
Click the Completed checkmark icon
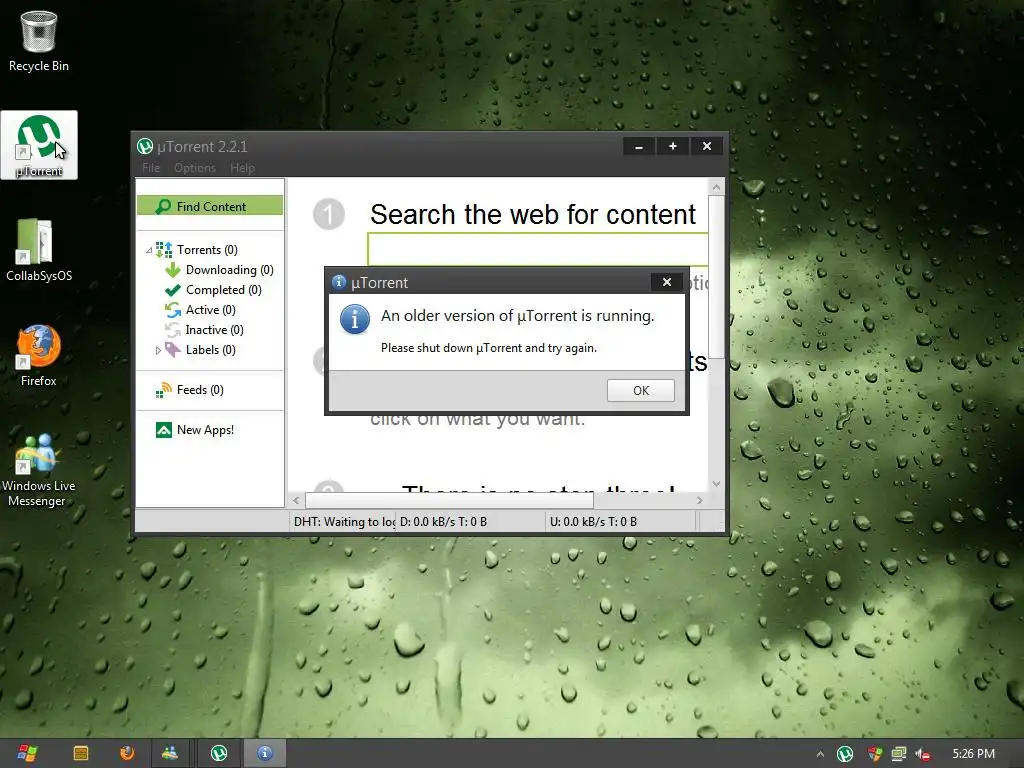click(x=172, y=290)
